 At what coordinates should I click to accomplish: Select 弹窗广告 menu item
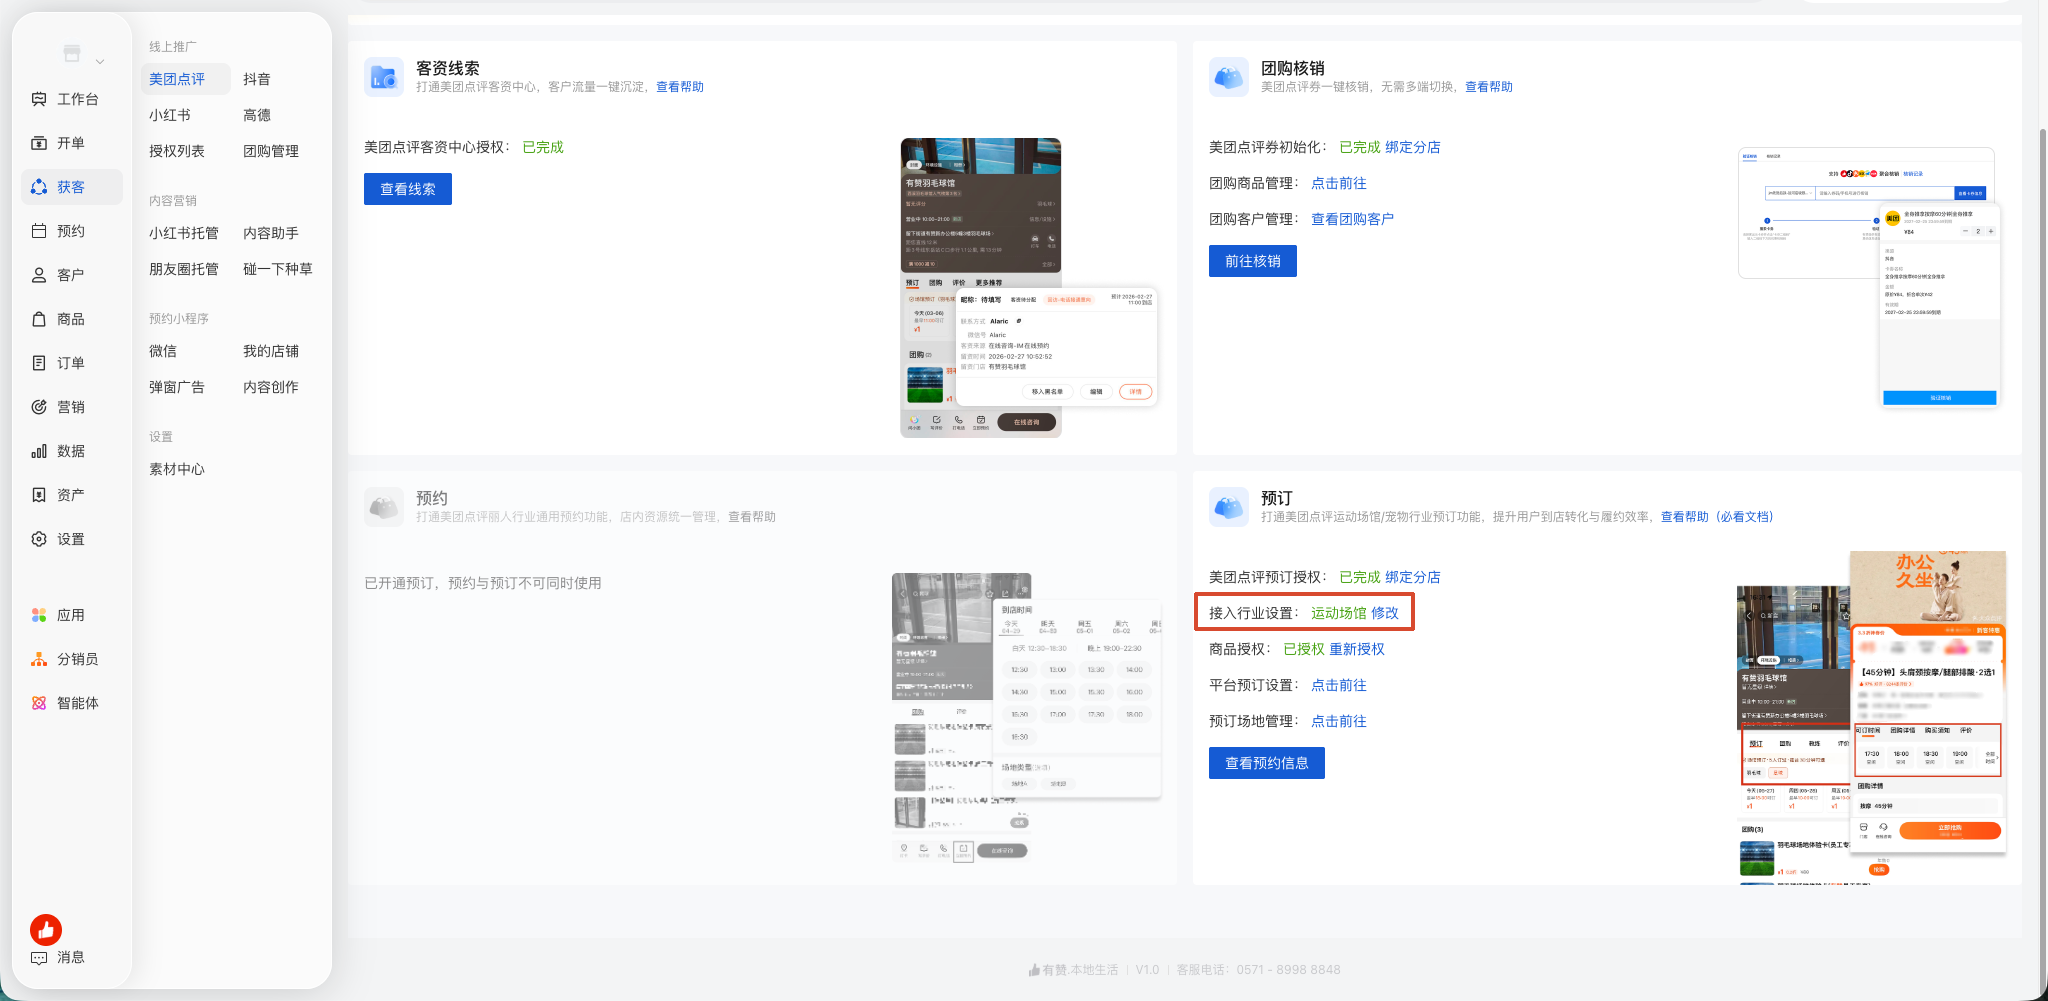click(177, 387)
